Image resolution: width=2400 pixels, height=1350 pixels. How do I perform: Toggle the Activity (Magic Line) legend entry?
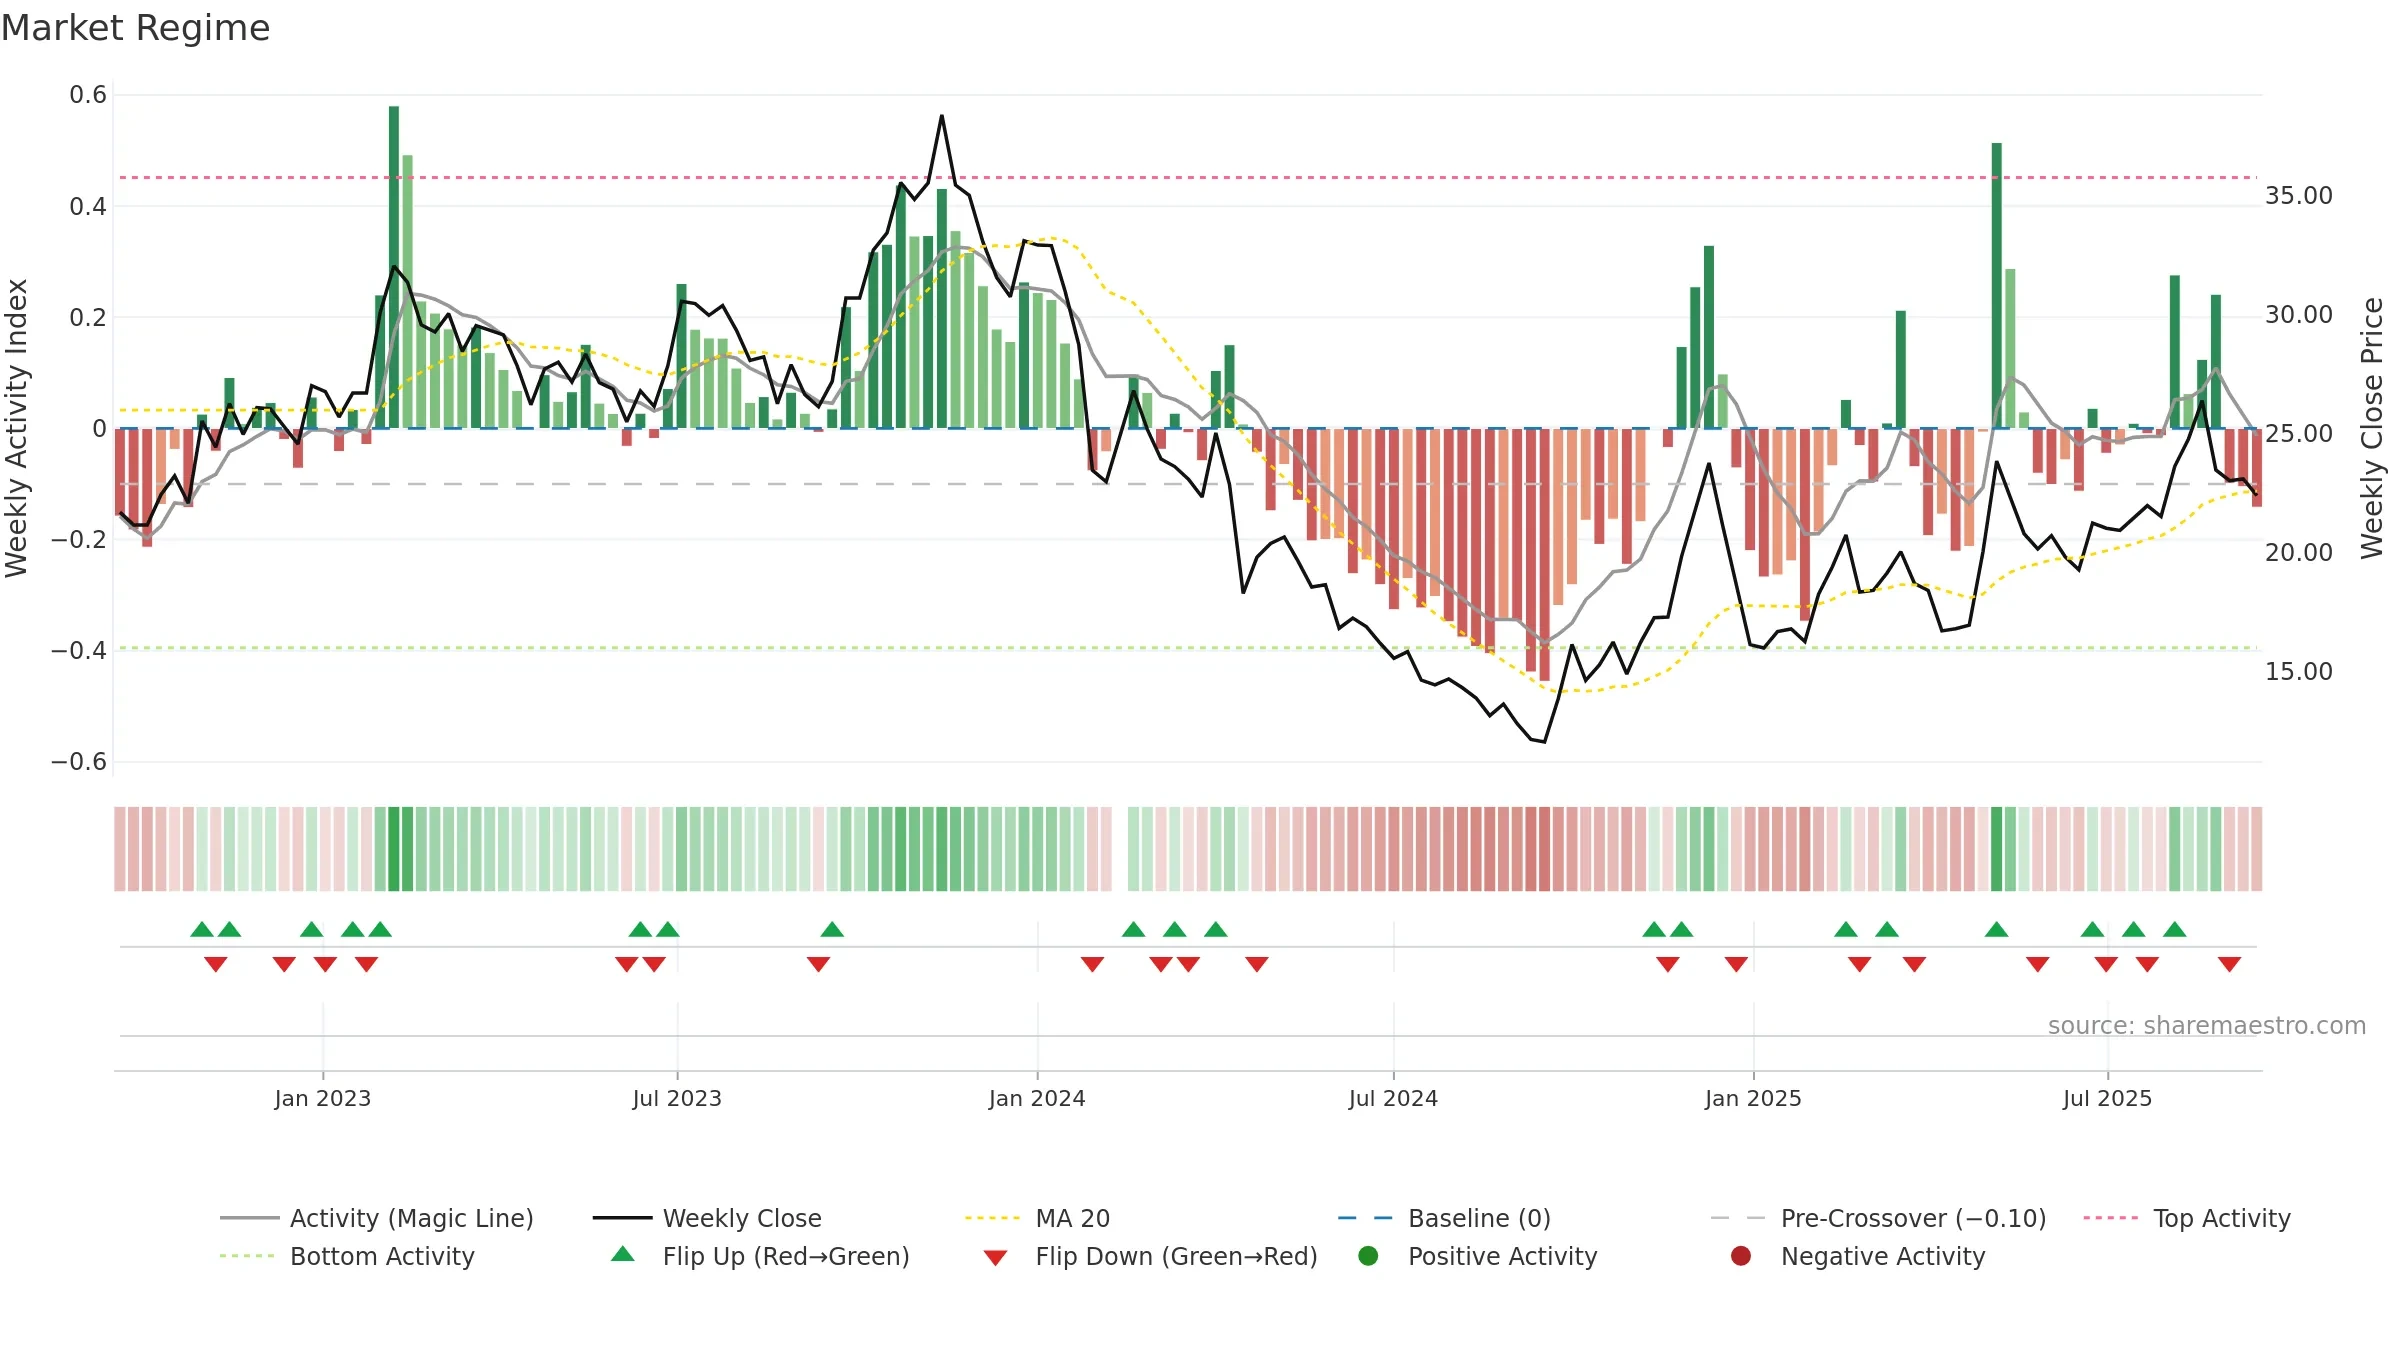click(377, 1218)
